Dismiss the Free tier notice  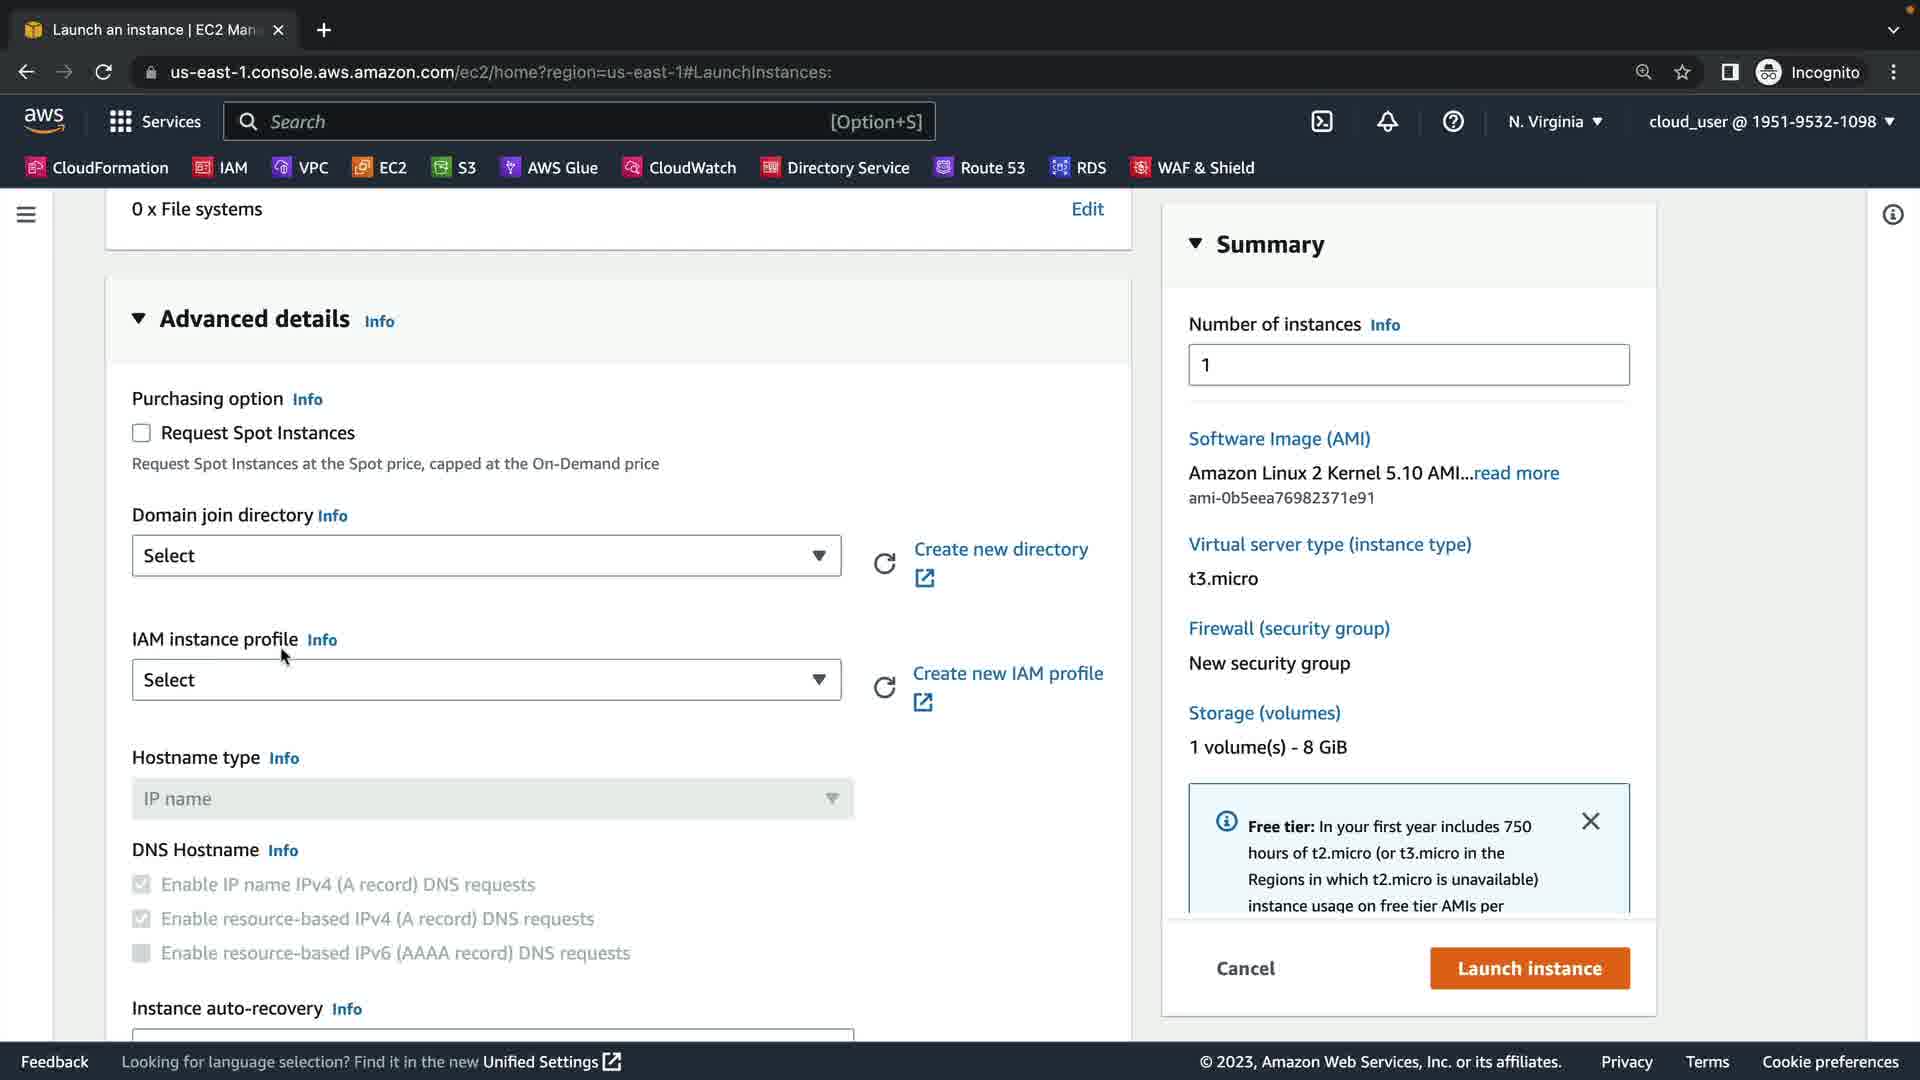pyautogui.click(x=1590, y=822)
